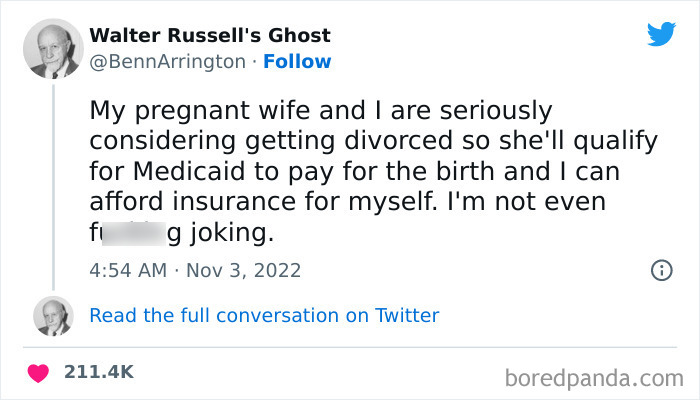
Task: Click the Twitter bird logo
Action: click(x=661, y=34)
